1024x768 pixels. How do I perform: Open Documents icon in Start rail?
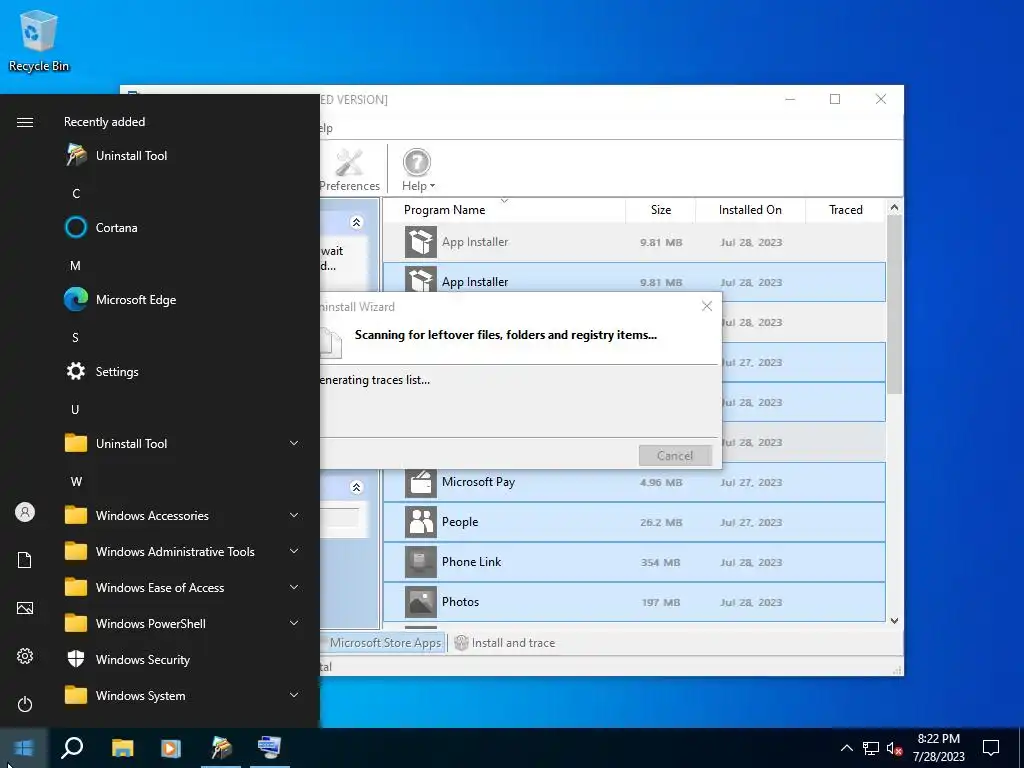click(25, 560)
